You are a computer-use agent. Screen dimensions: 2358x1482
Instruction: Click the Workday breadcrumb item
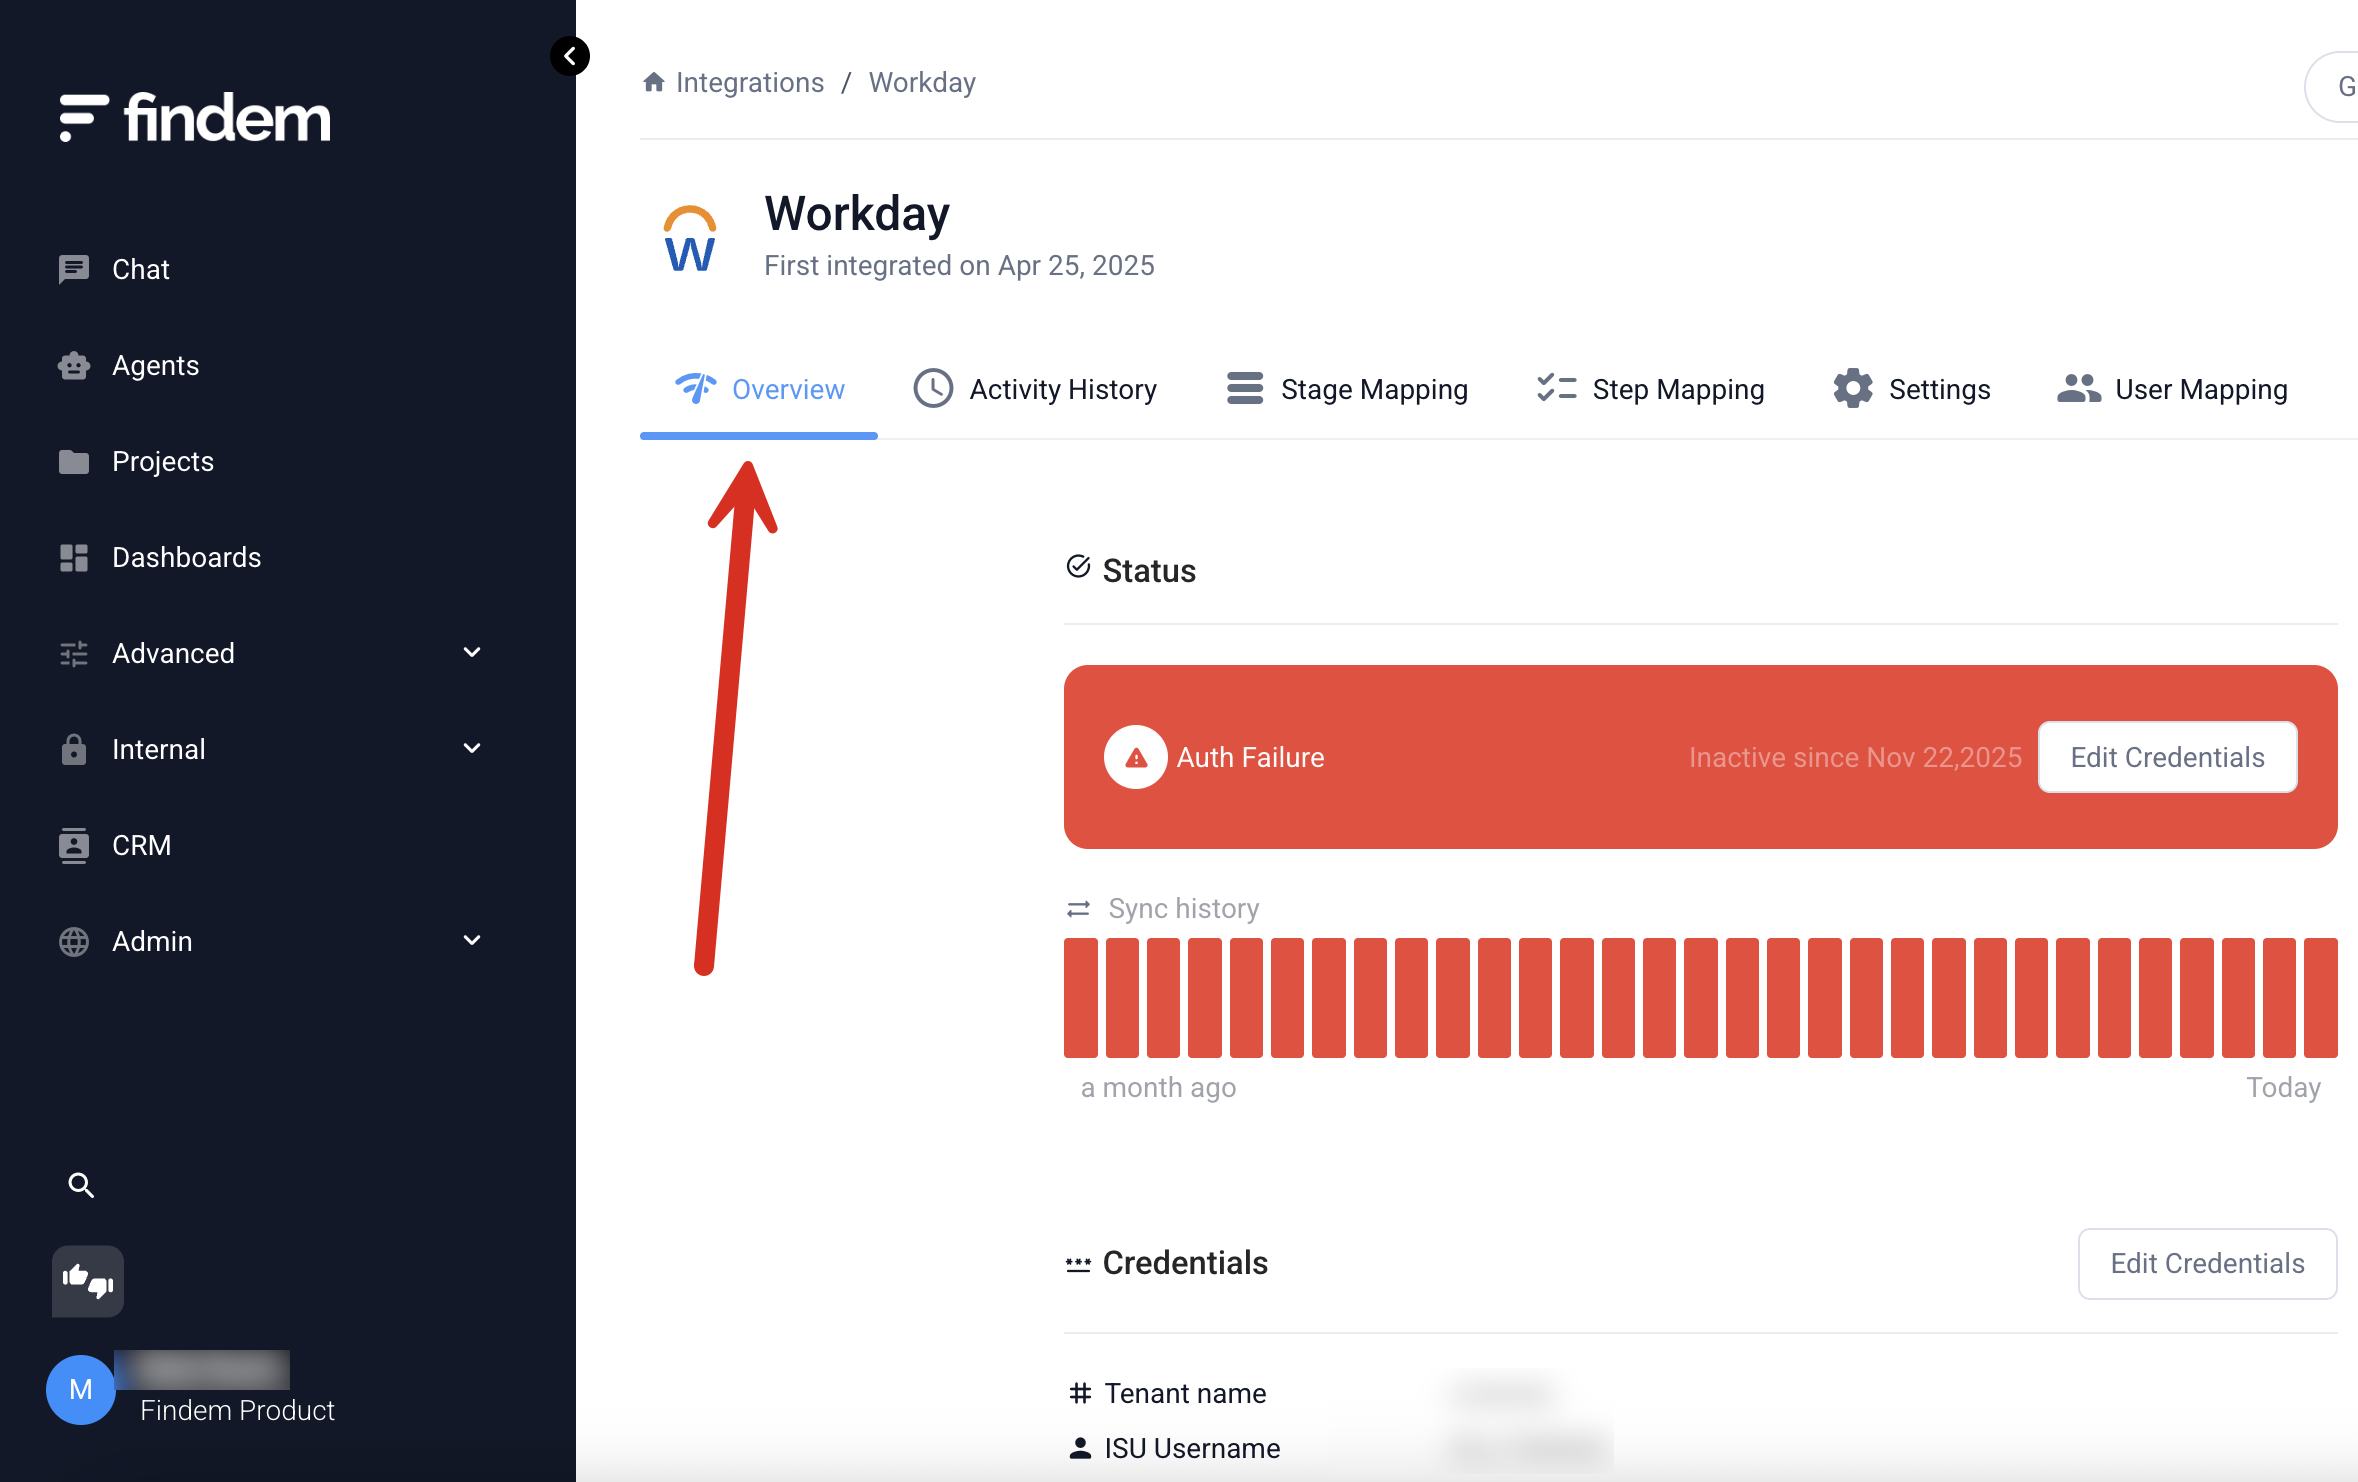click(x=922, y=82)
